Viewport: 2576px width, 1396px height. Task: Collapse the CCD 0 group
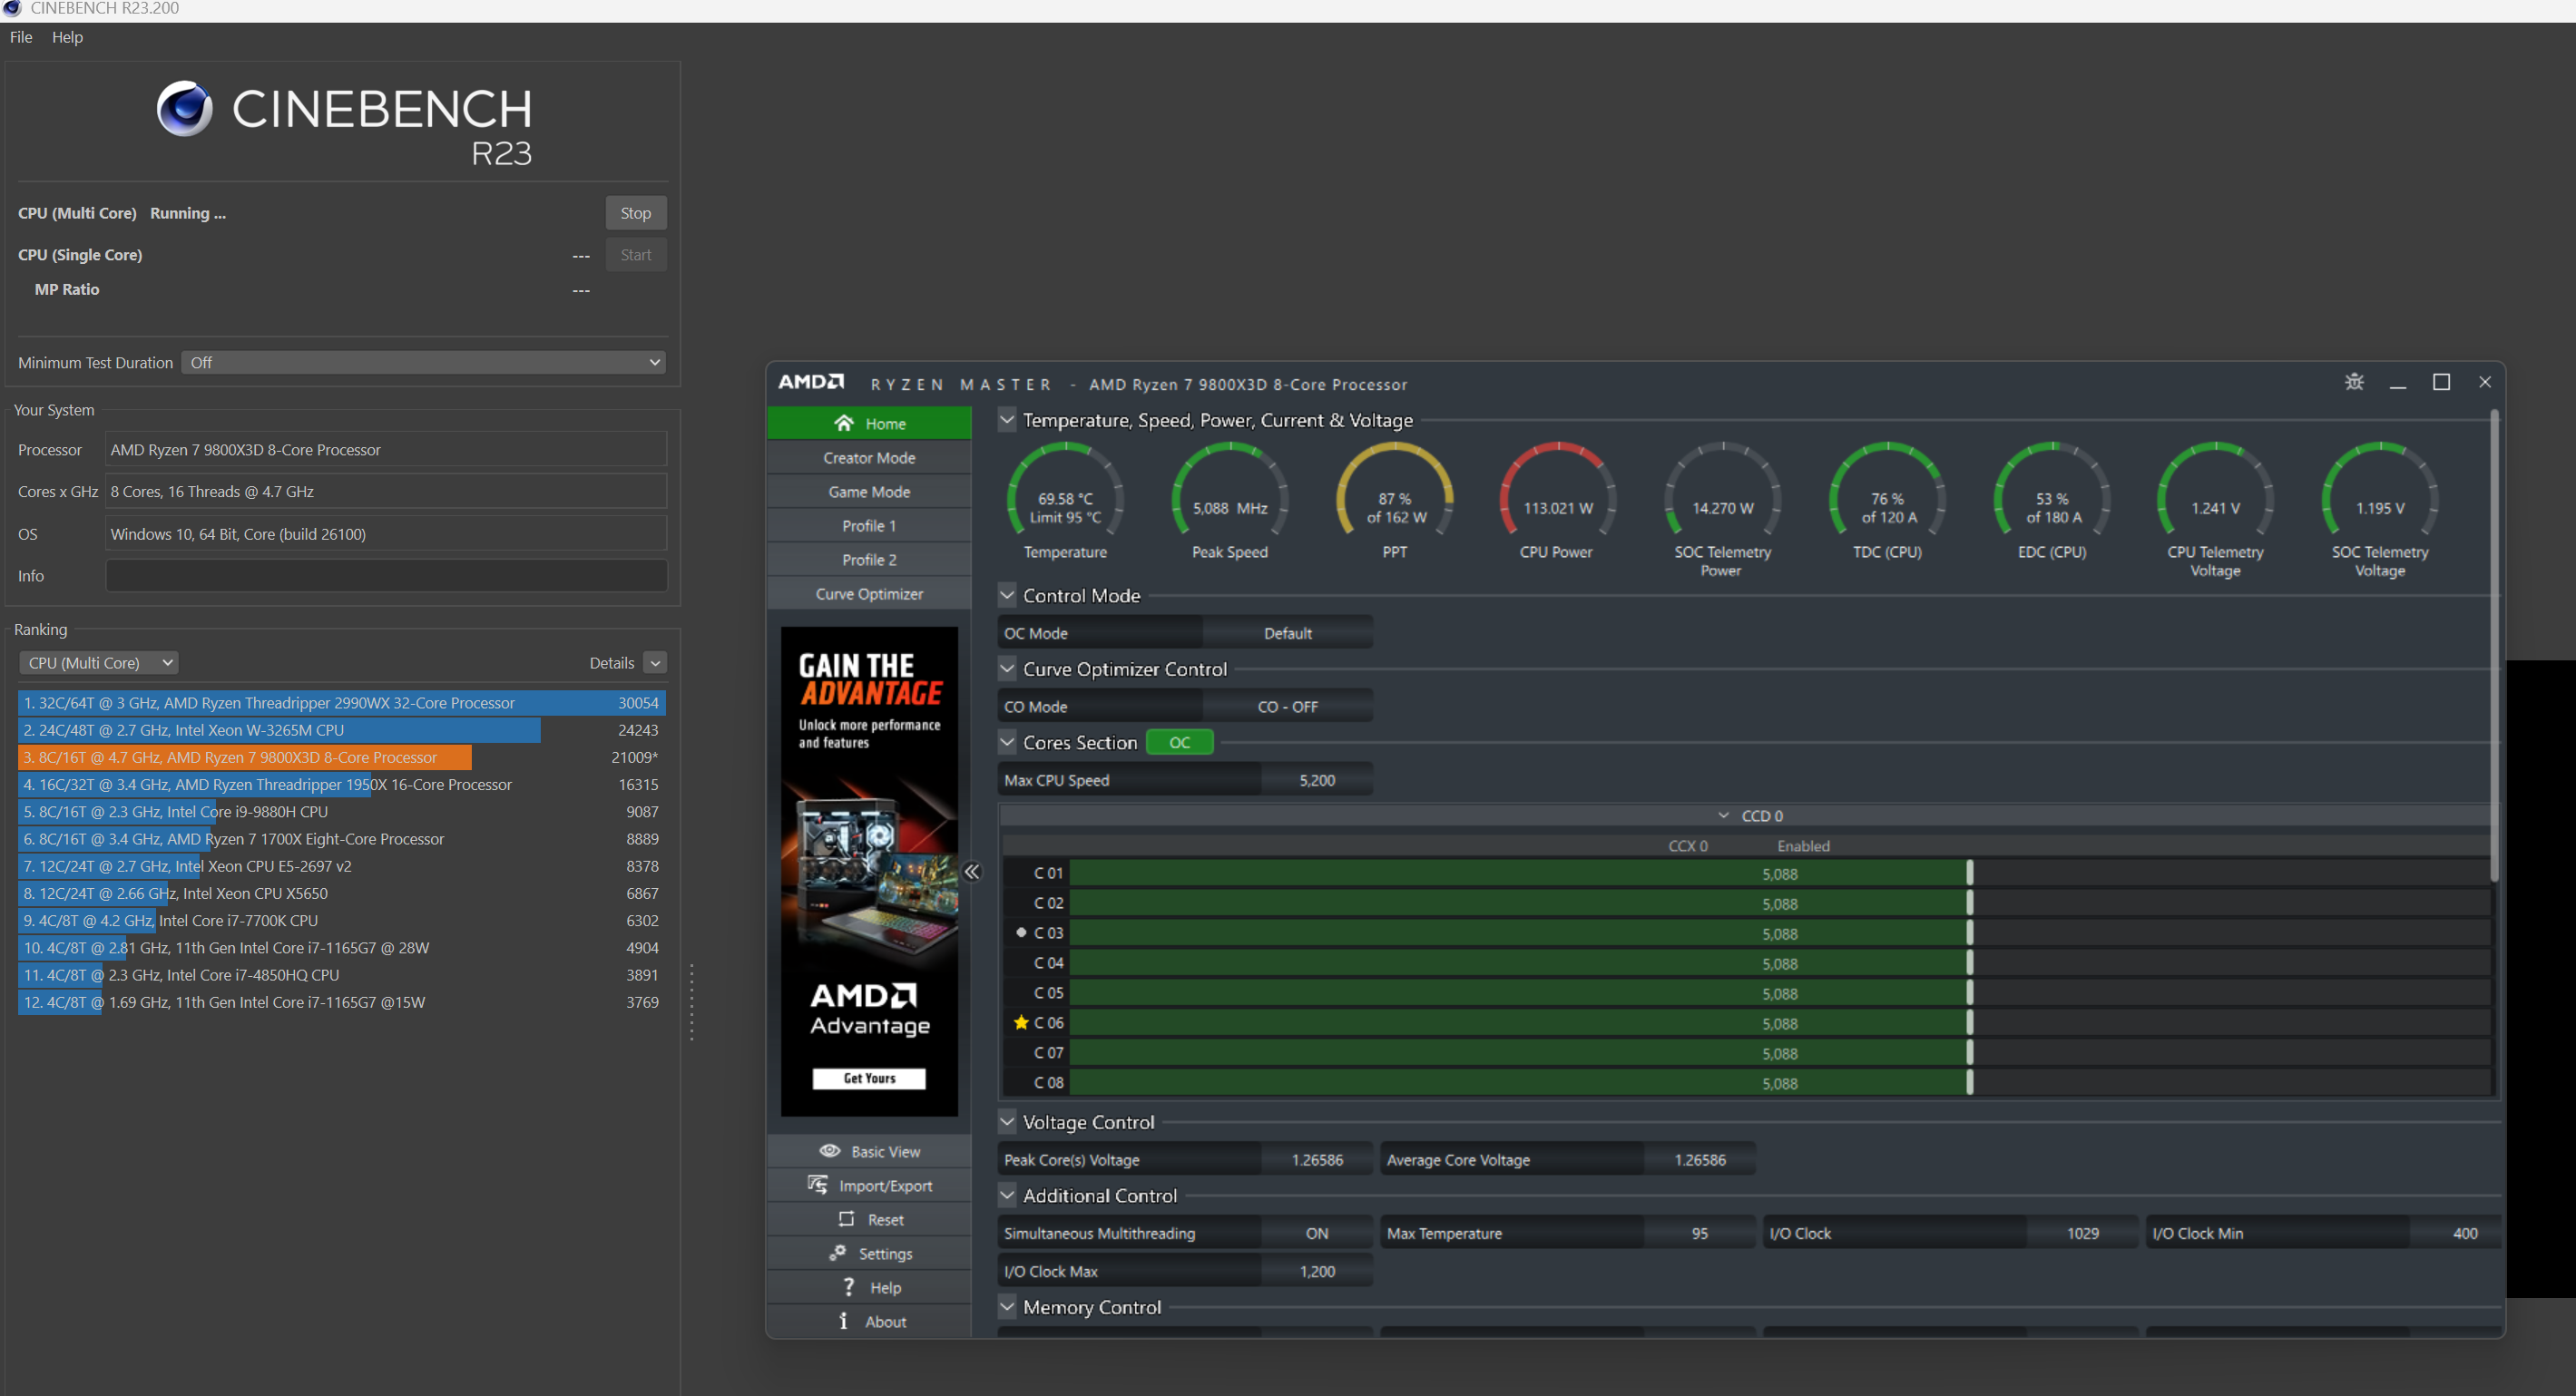point(1723,815)
